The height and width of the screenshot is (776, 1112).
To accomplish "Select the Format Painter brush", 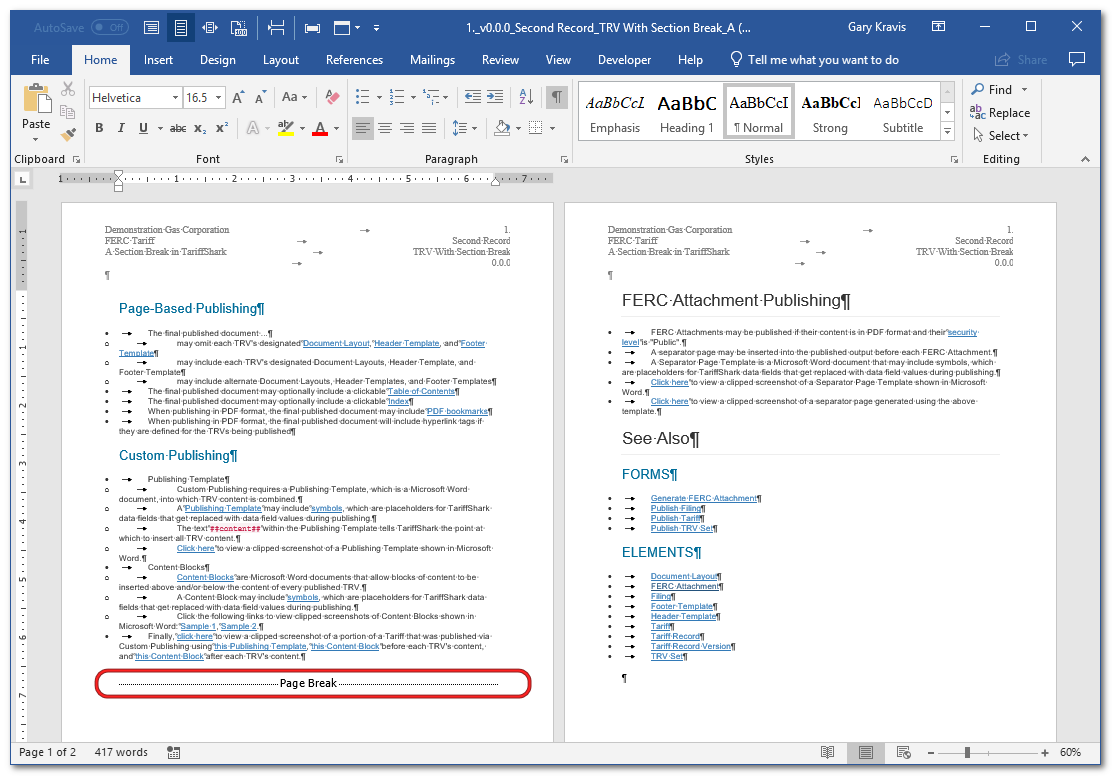I will click(x=68, y=134).
